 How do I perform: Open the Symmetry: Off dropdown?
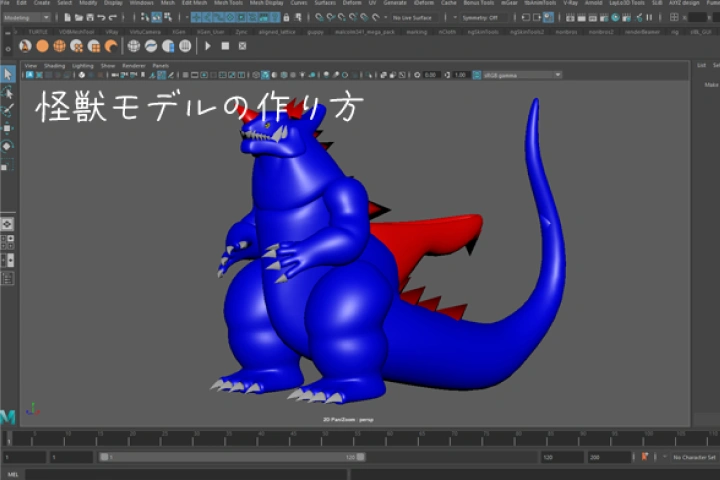click(x=483, y=18)
